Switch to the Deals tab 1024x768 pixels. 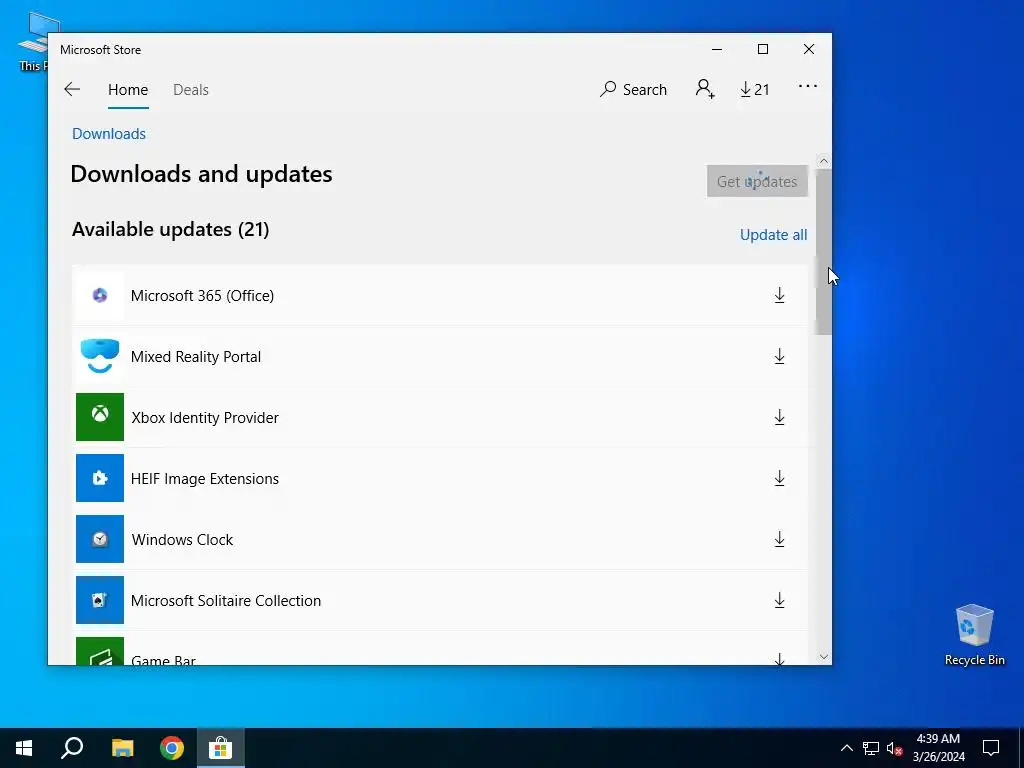[191, 89]
